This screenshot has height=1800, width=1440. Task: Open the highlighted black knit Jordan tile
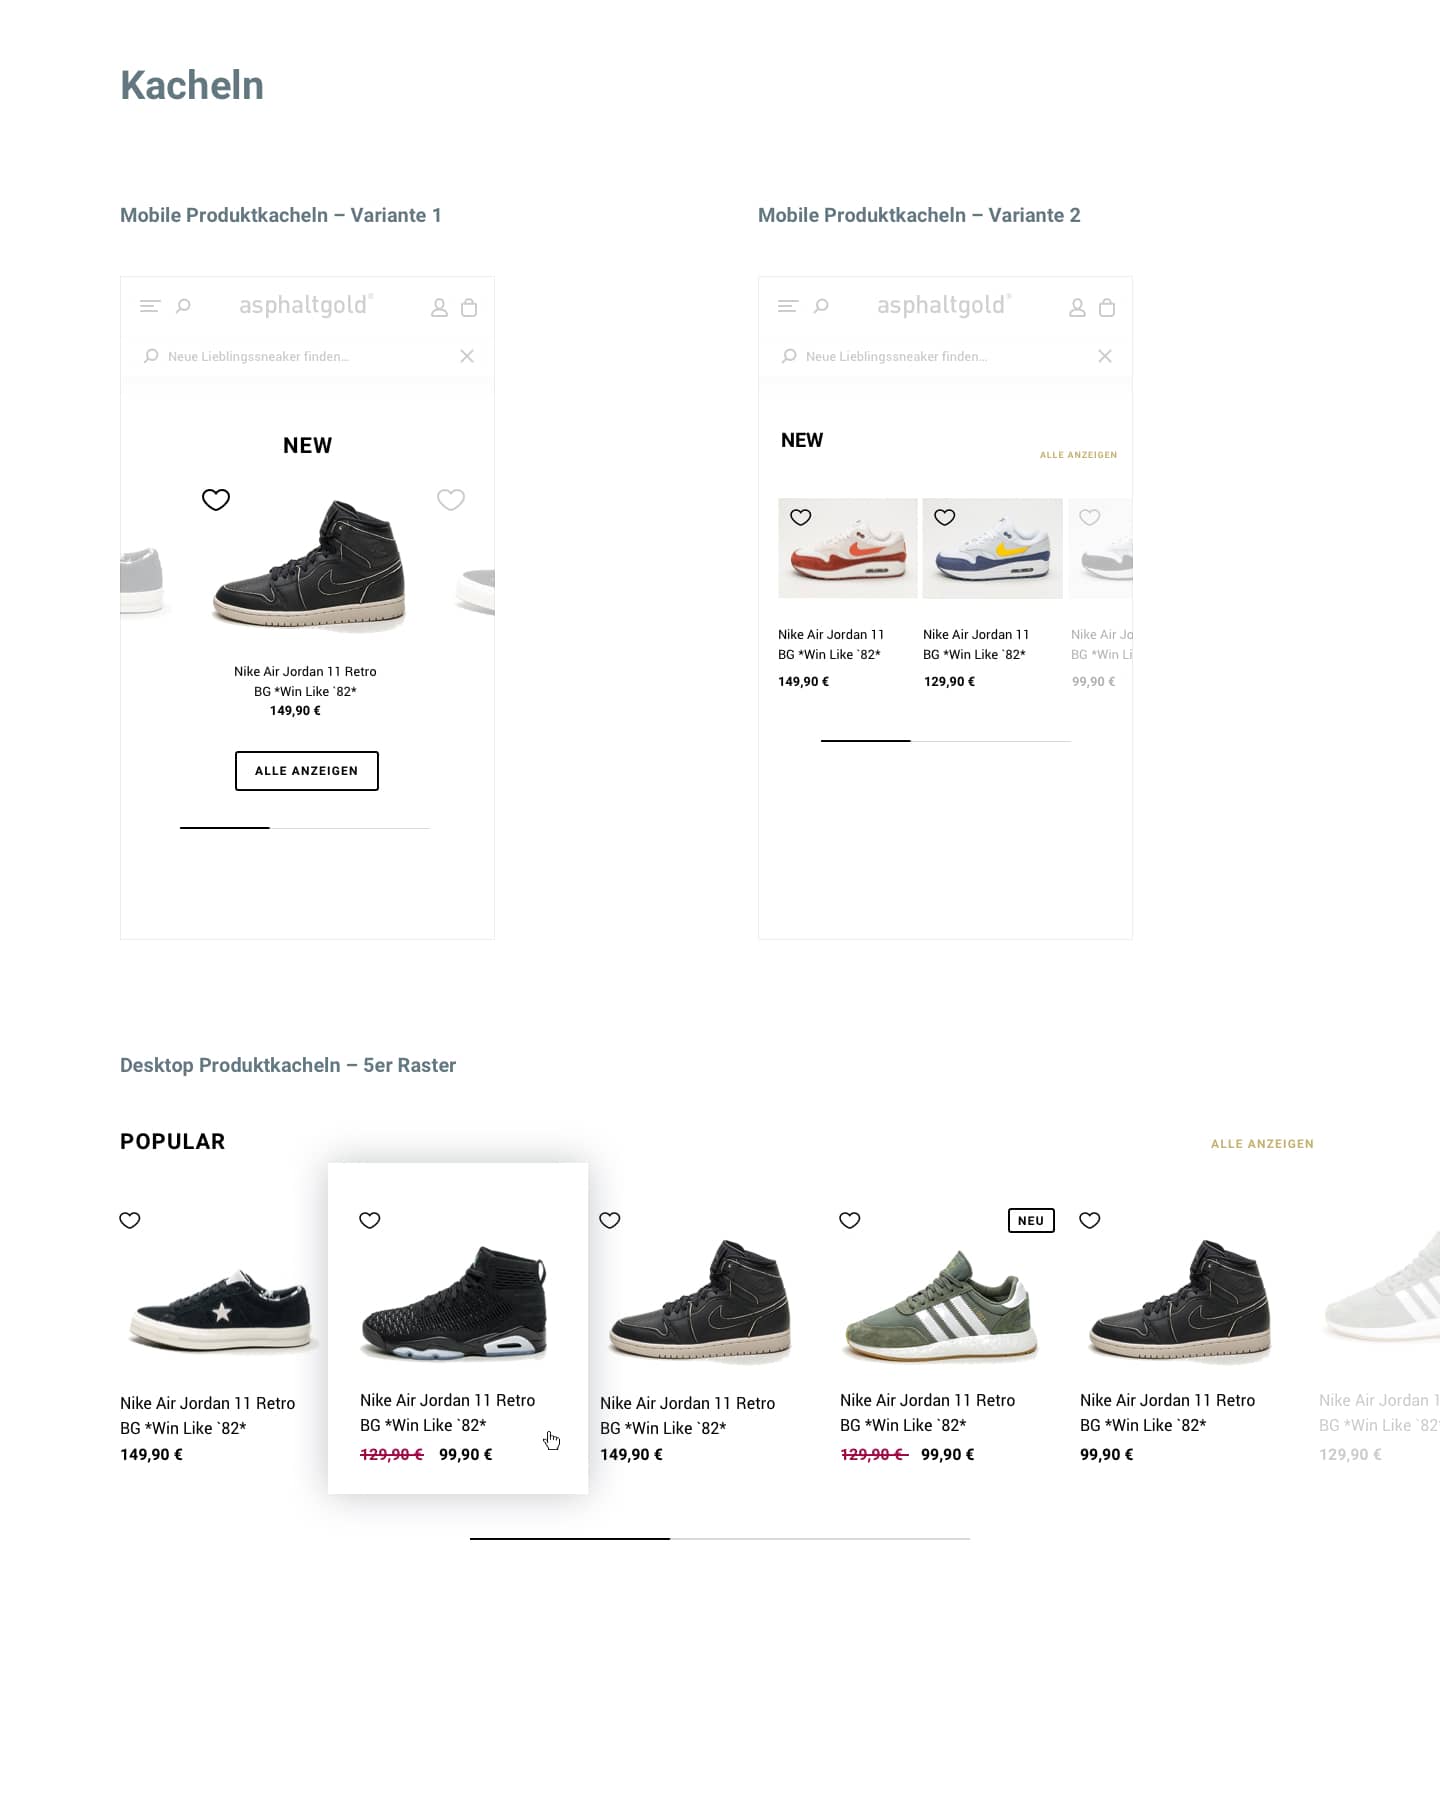pos(458,1328)
